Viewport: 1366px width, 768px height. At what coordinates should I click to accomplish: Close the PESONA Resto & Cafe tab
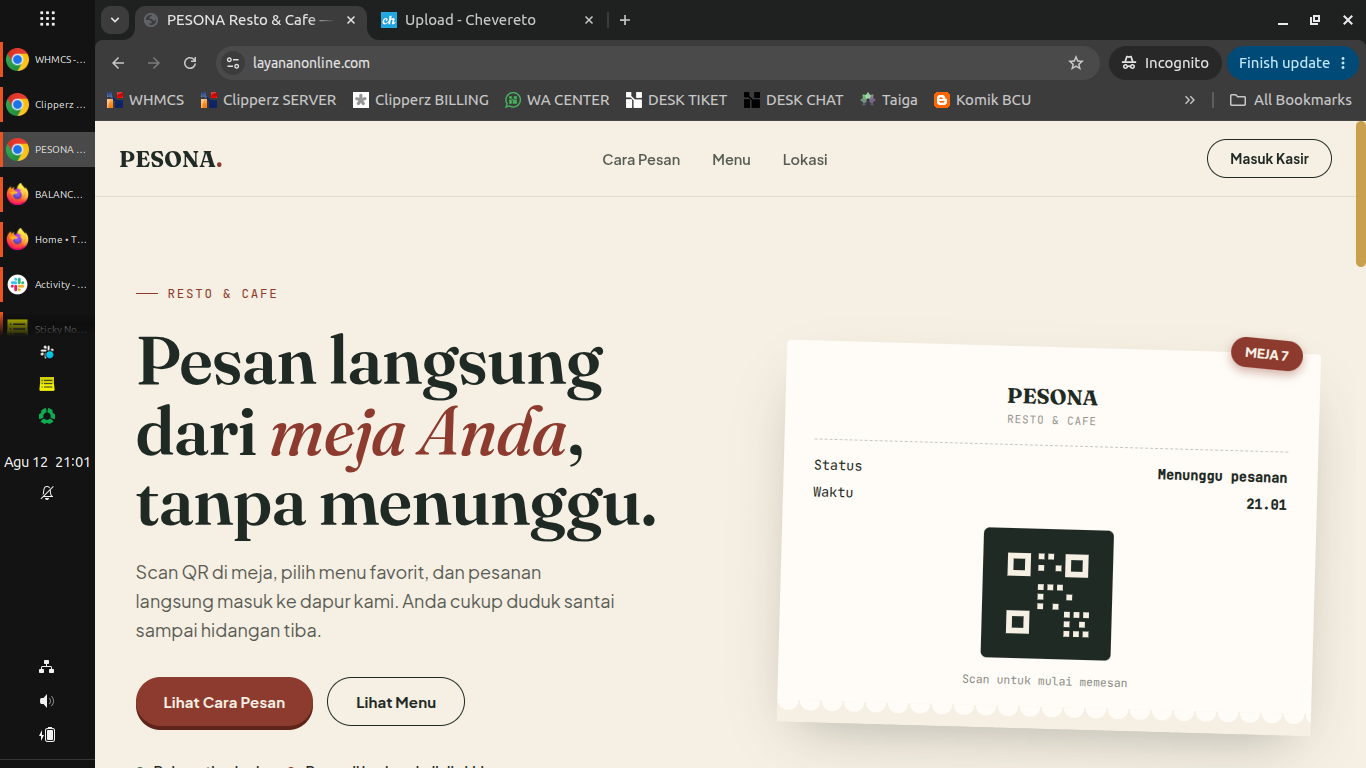(x=351, y=20)
